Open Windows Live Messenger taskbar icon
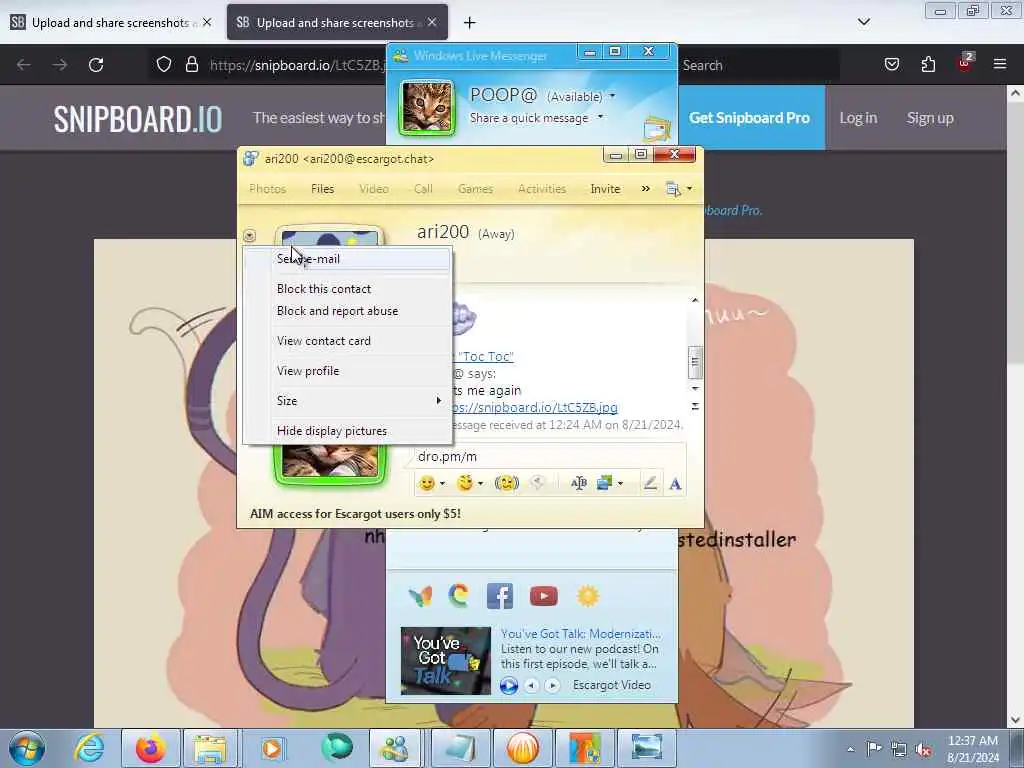 click(395, 748)
